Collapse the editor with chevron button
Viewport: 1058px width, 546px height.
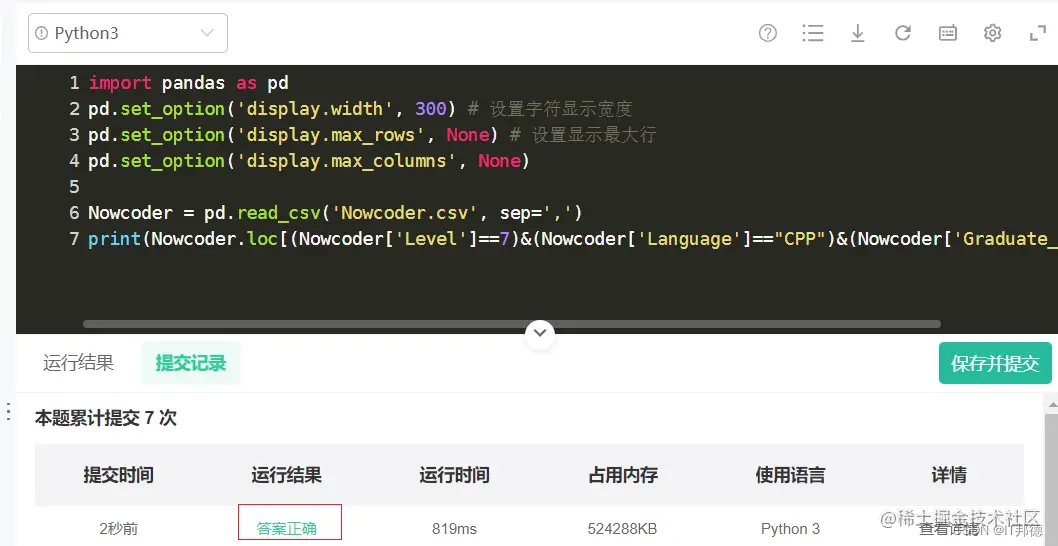[540, 333]
